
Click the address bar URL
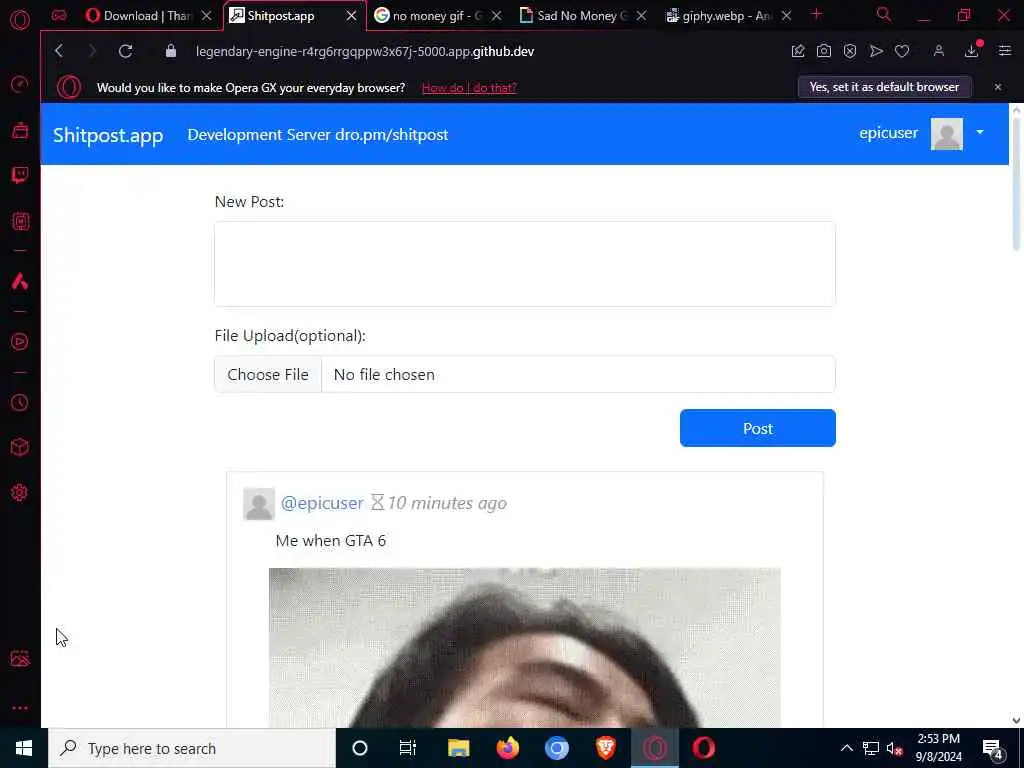click(x=364, y=51)
